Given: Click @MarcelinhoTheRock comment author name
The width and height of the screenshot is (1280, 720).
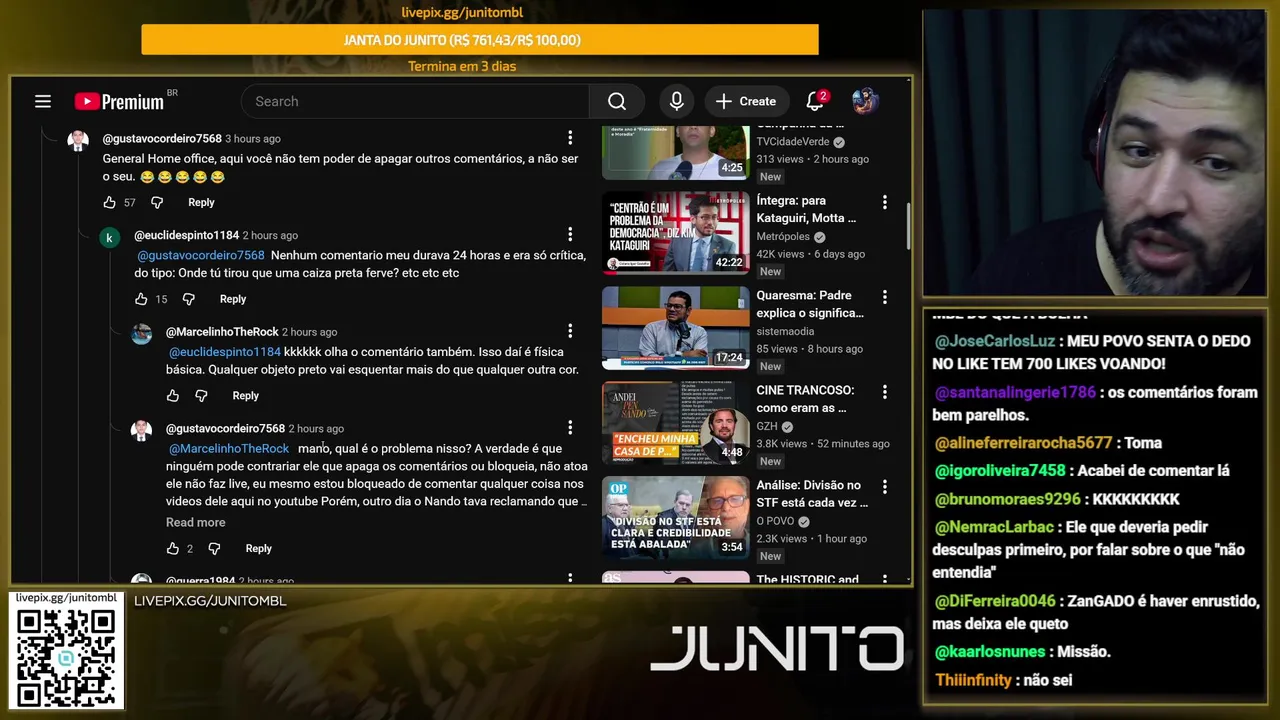Looking at the screenshot, I should pyautogui.click(x=222, y=332).
